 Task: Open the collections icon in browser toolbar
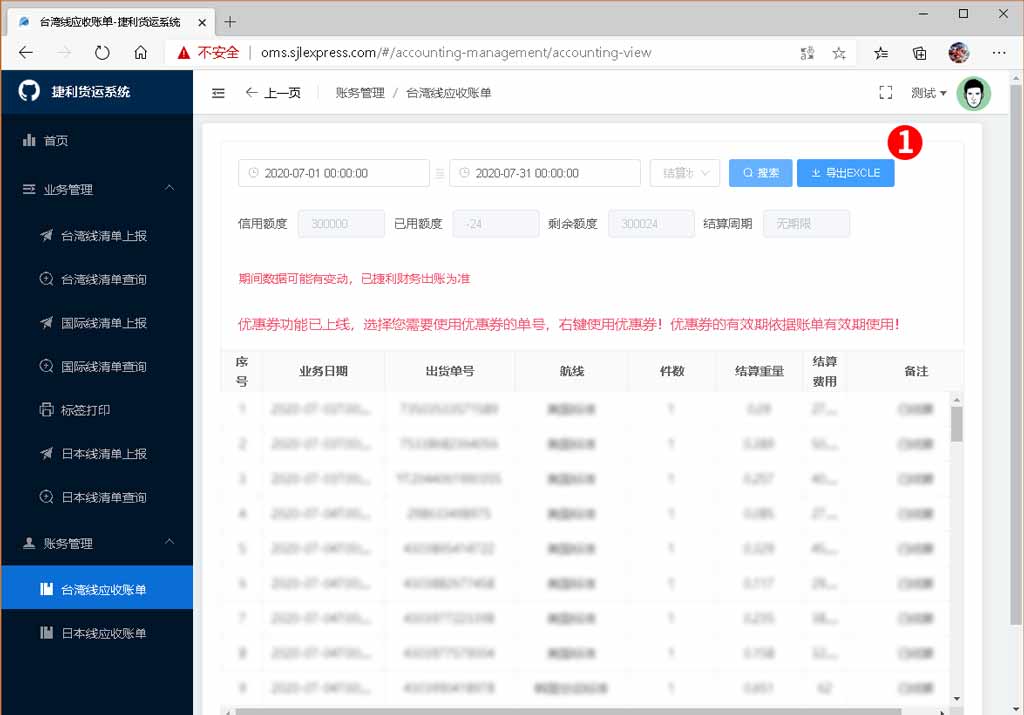(x=920, y=53)
